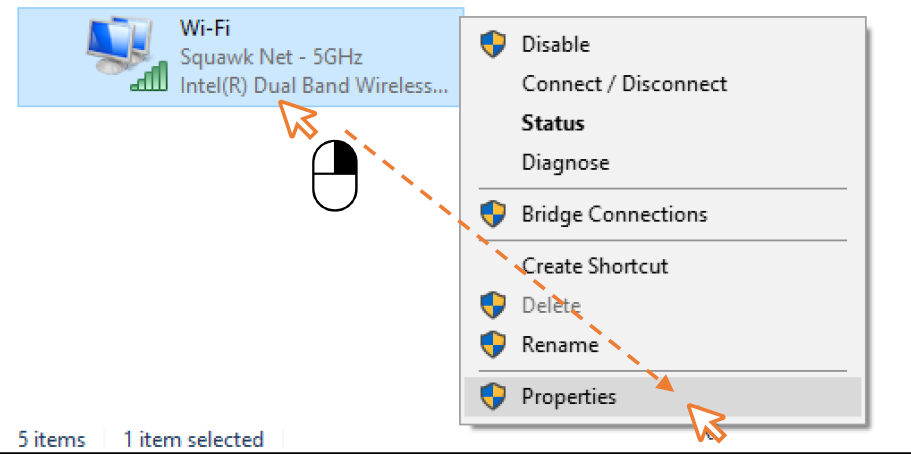
Task: Pick Rename from the context menu
Action: pyautogui.click(x=662, y=345)
